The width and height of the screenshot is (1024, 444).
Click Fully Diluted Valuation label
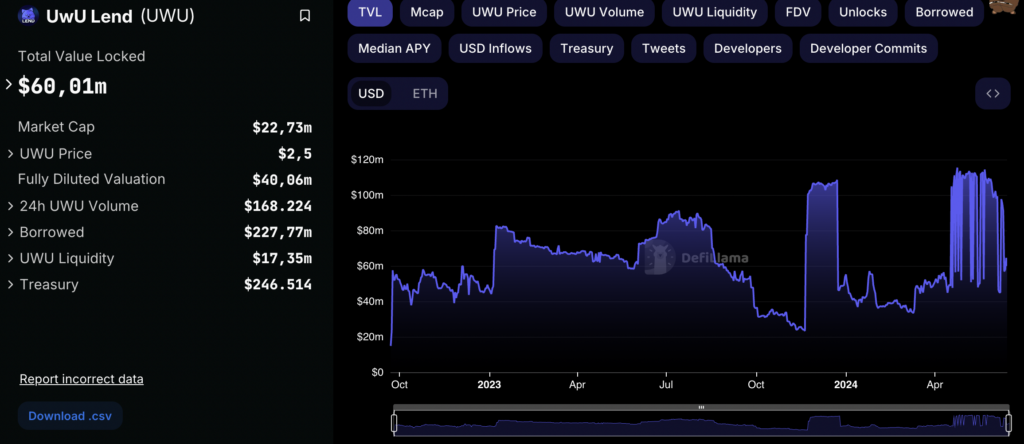coord(91,179)
